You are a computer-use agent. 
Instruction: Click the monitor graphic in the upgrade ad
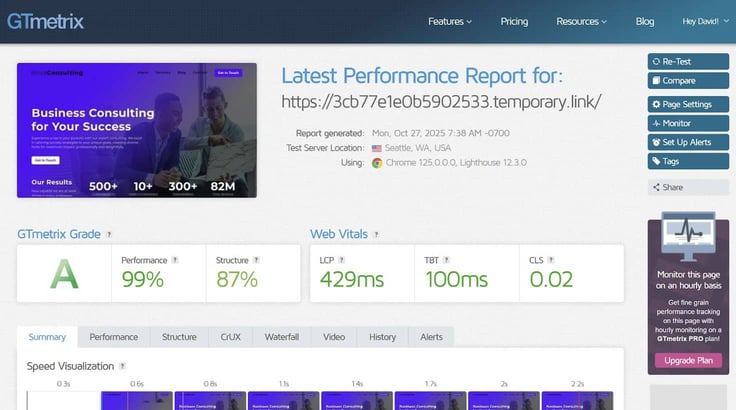pyautogui.click(x=688, y=236)
